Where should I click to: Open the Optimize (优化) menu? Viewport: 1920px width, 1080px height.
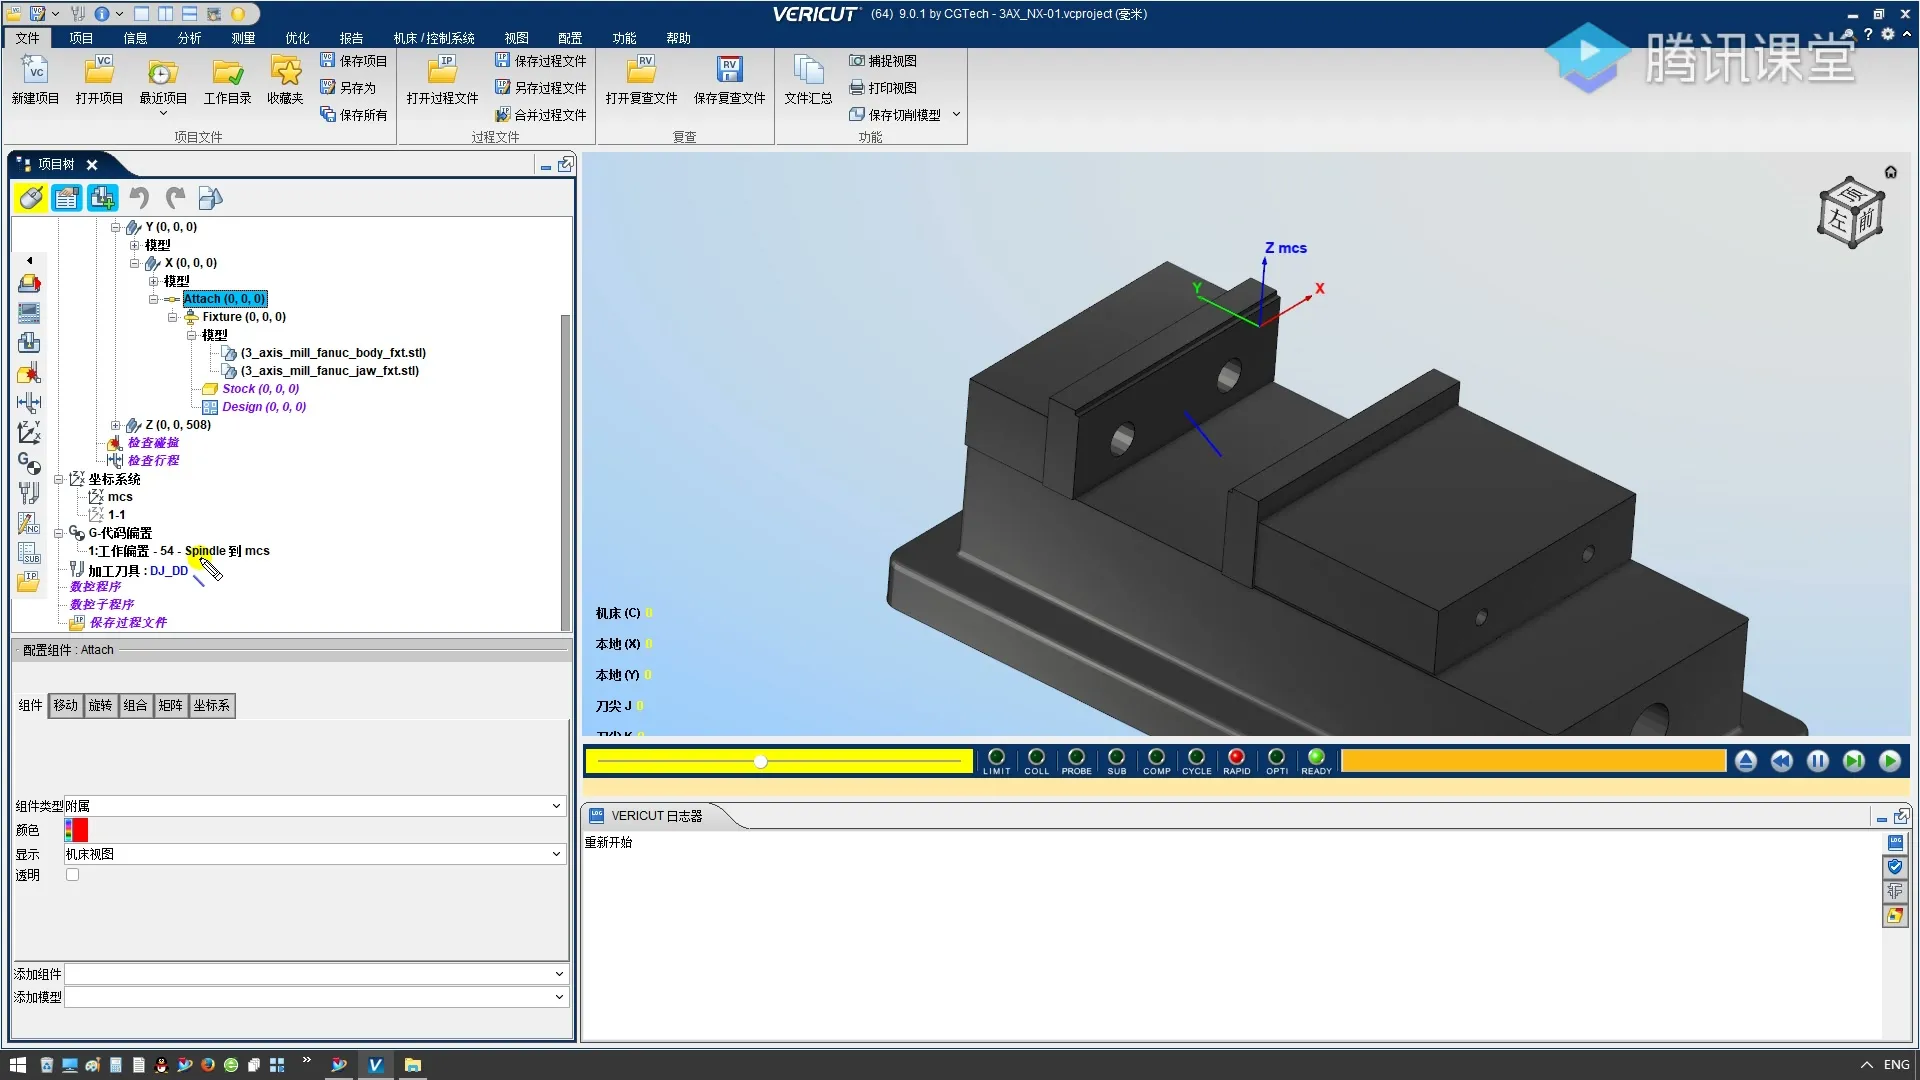297,38
